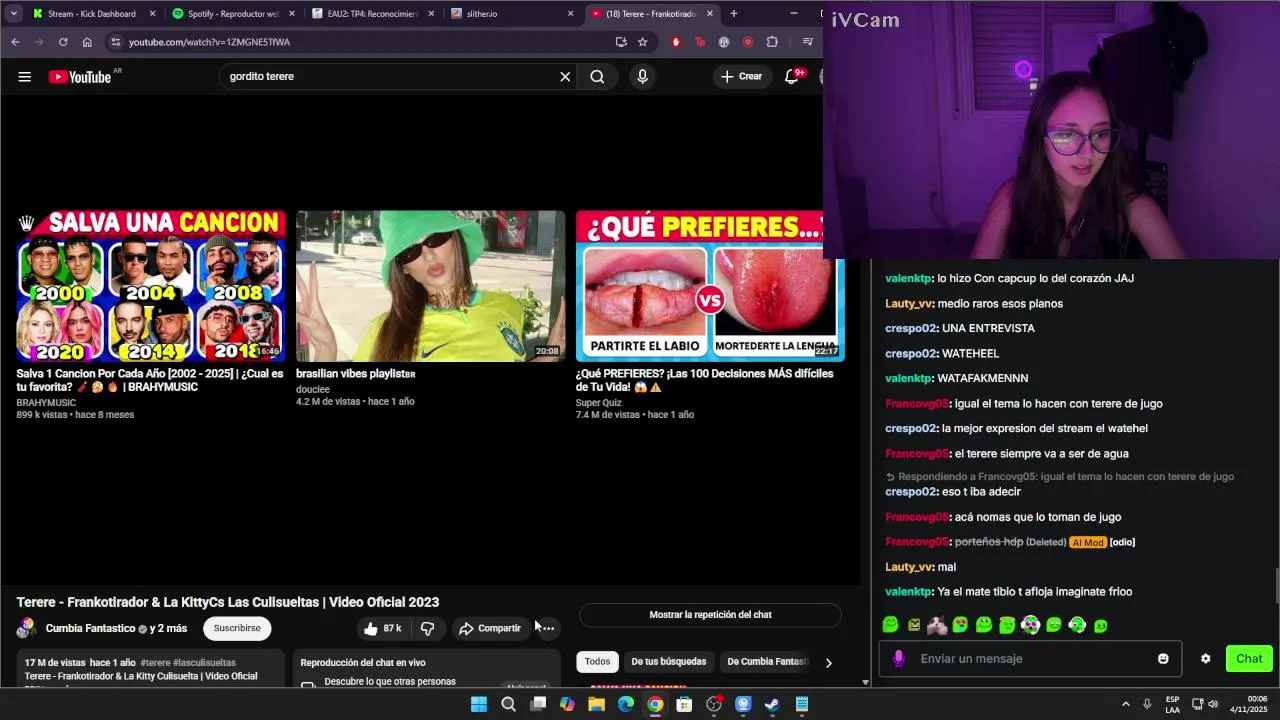Open the Chrome extensions puzzle icon
The image size is (1280, 720).
(x=772, y=42)
